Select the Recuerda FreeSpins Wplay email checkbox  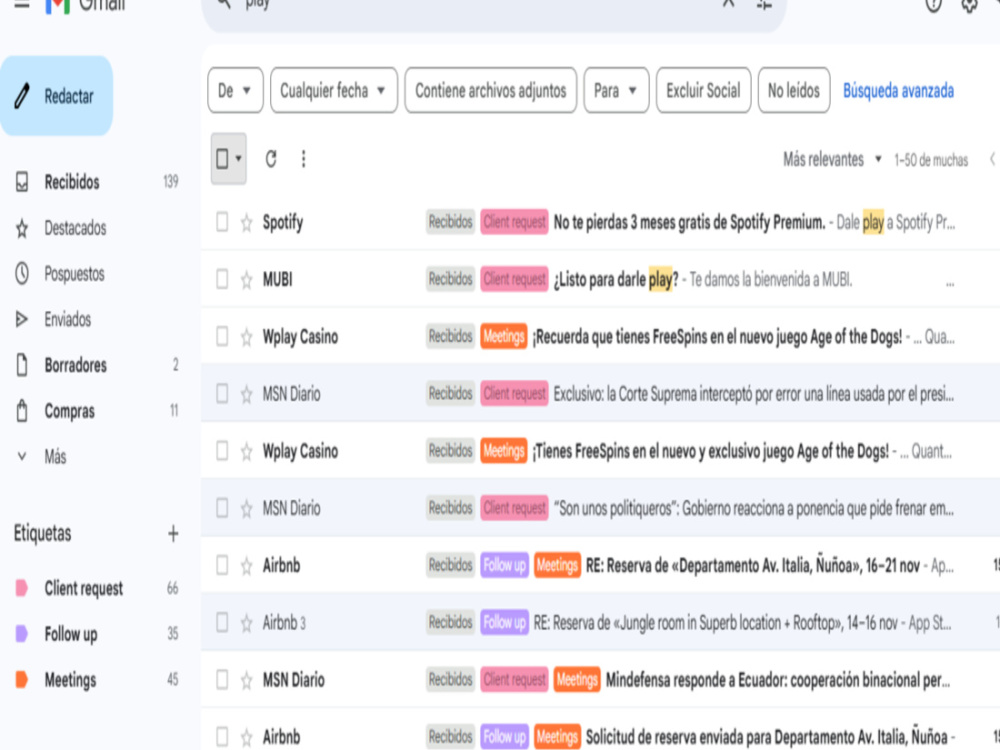pos(222,336)
